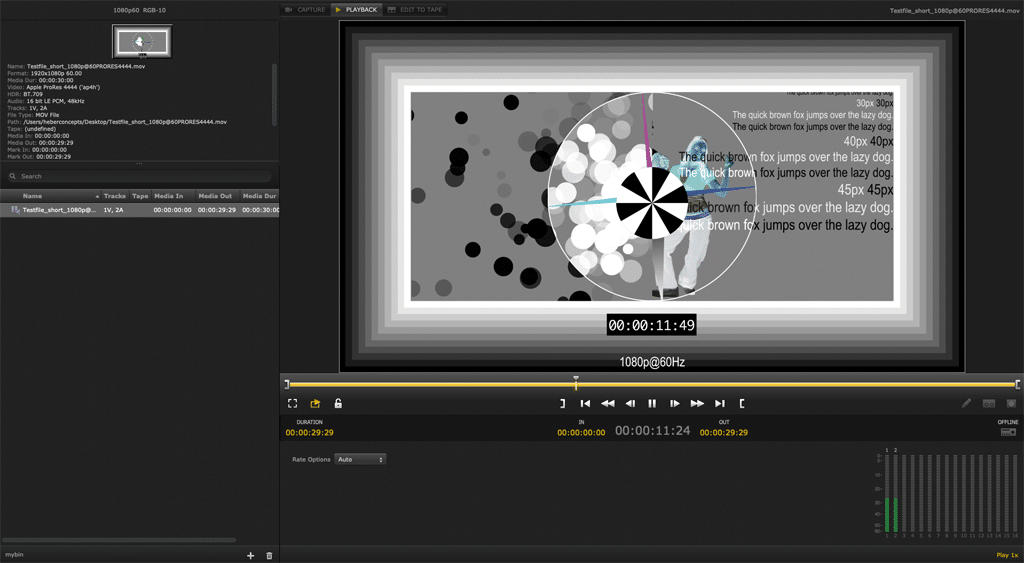Screen dimensions: 1024x563
Task: Jump to the end of the clip
Action: tap(720, 403)
